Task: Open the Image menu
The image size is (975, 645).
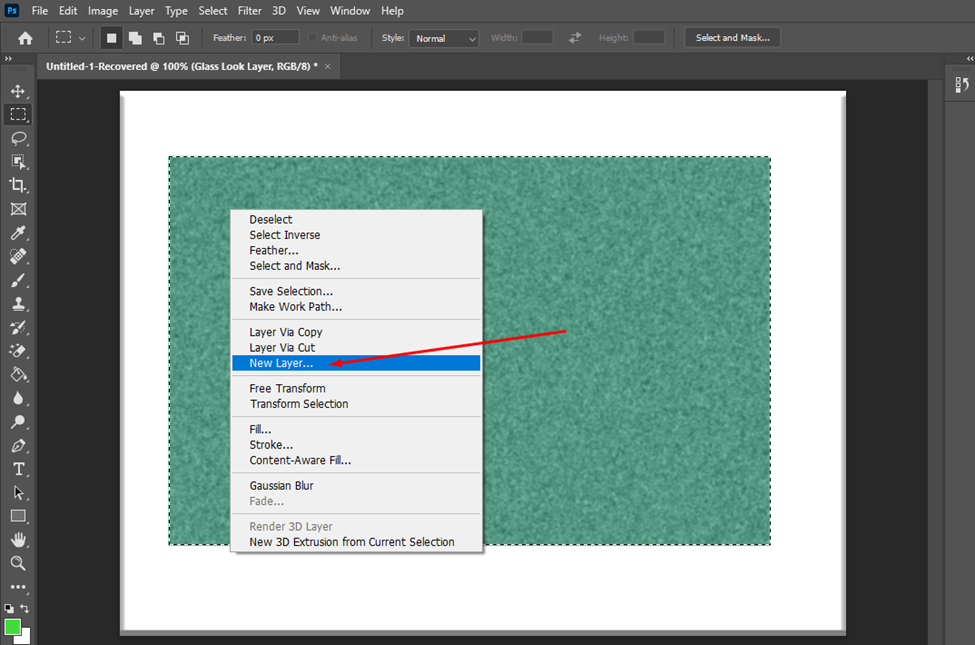Action: click(x=103, y=11)
